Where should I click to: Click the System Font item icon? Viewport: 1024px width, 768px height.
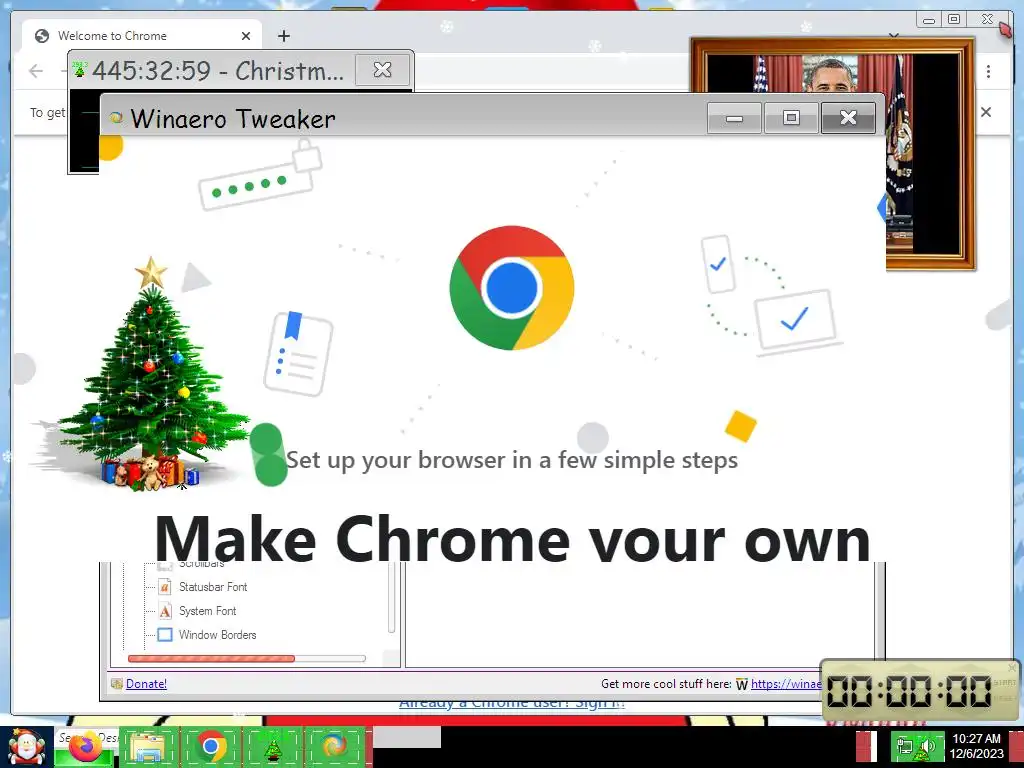point(165,611)
